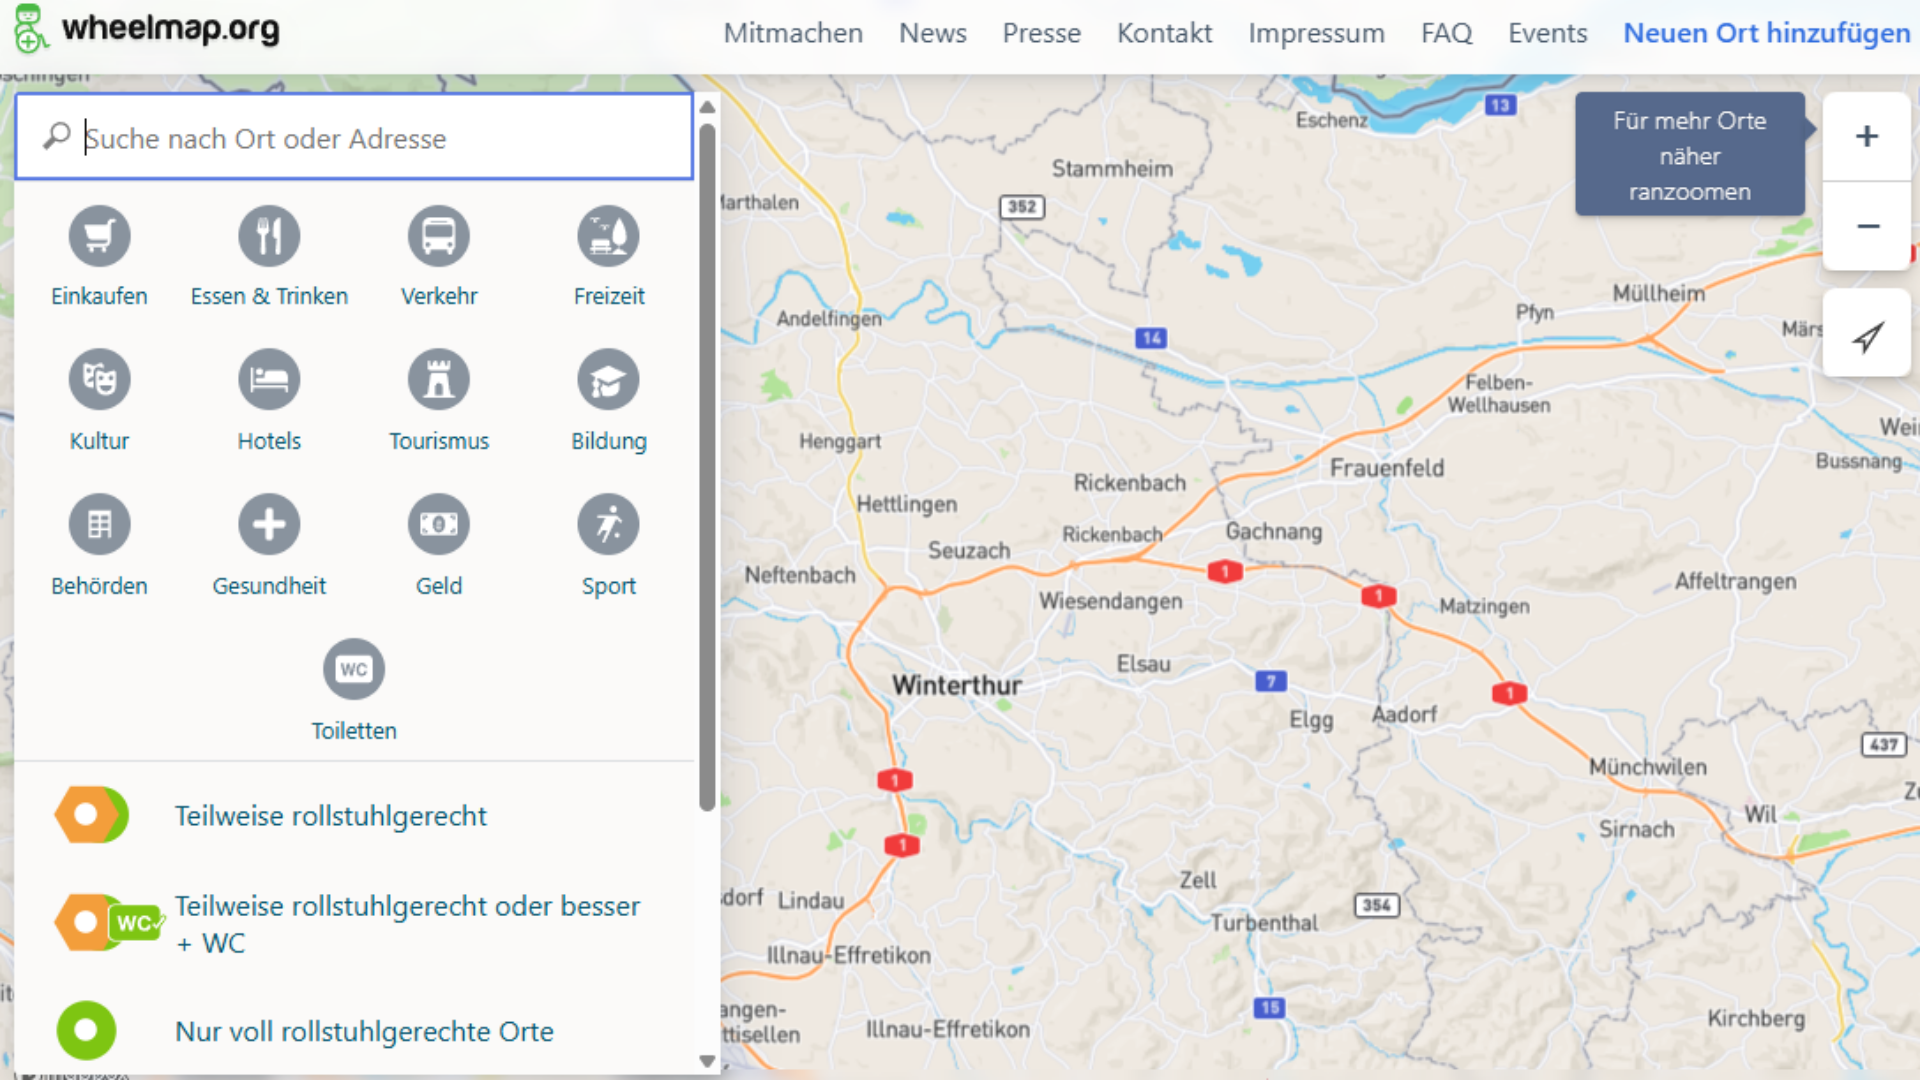
Task: Click route marker 15 on the map
Action: [1269, 1007]
